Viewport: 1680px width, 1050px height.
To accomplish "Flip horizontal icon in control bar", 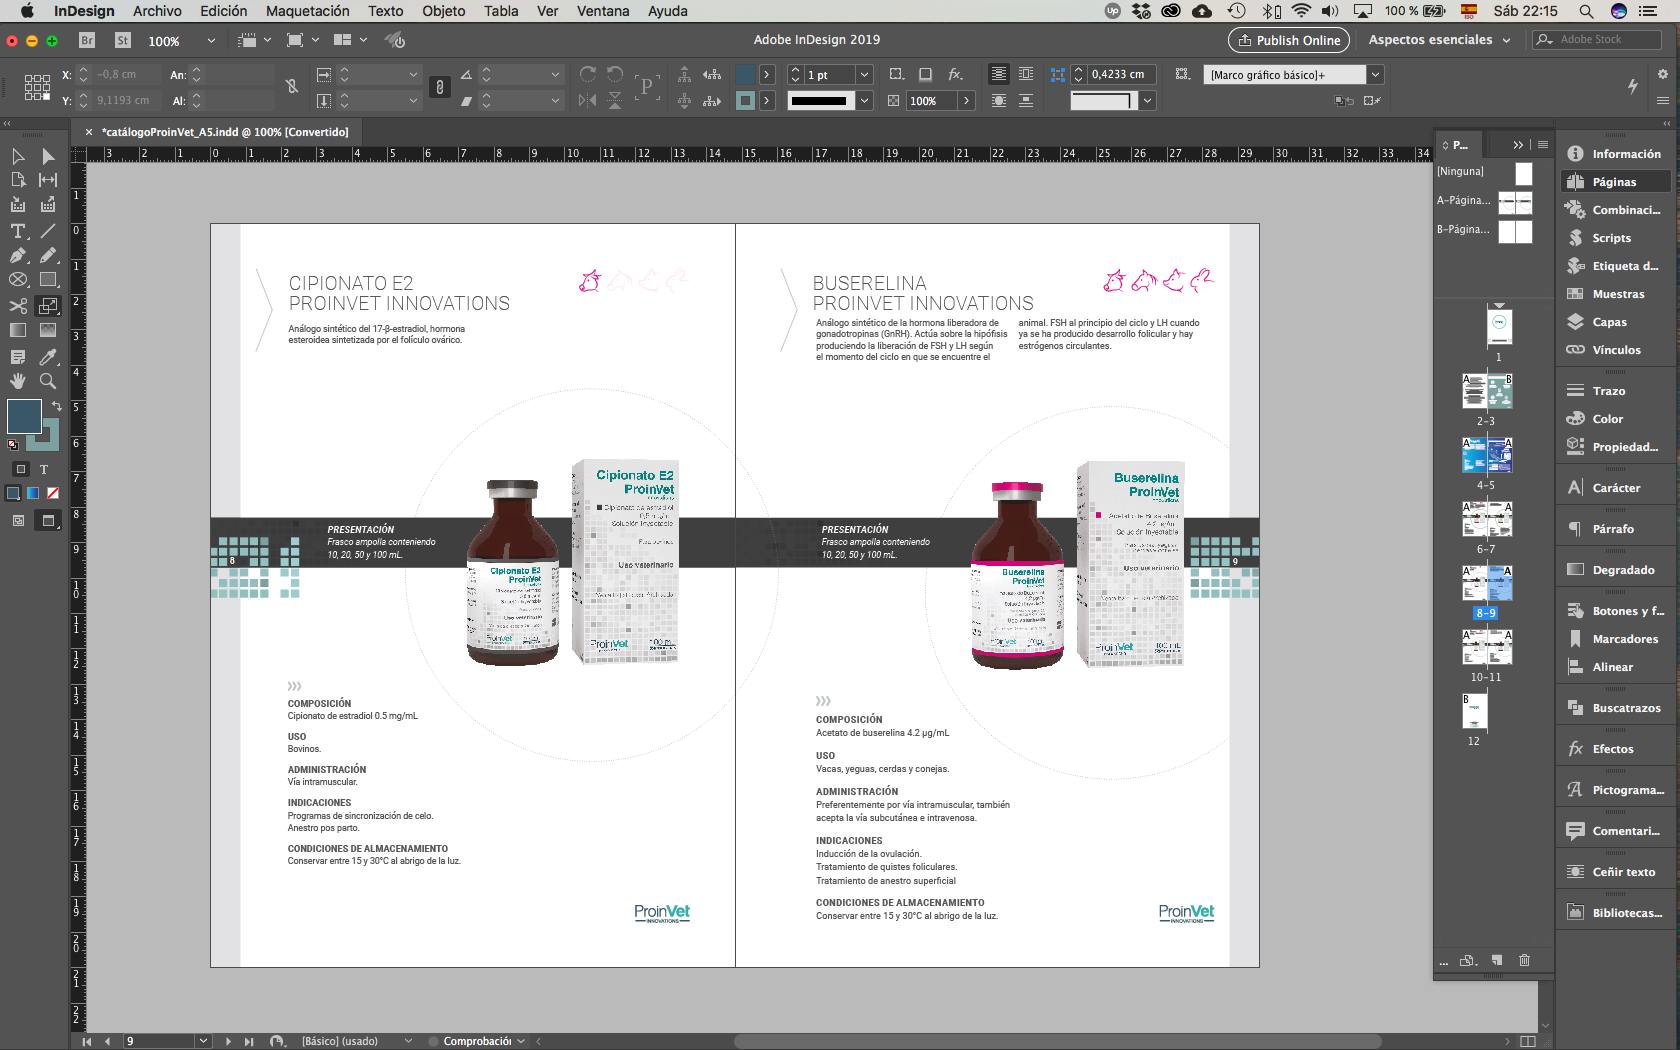I will click(x=588, y=100).
